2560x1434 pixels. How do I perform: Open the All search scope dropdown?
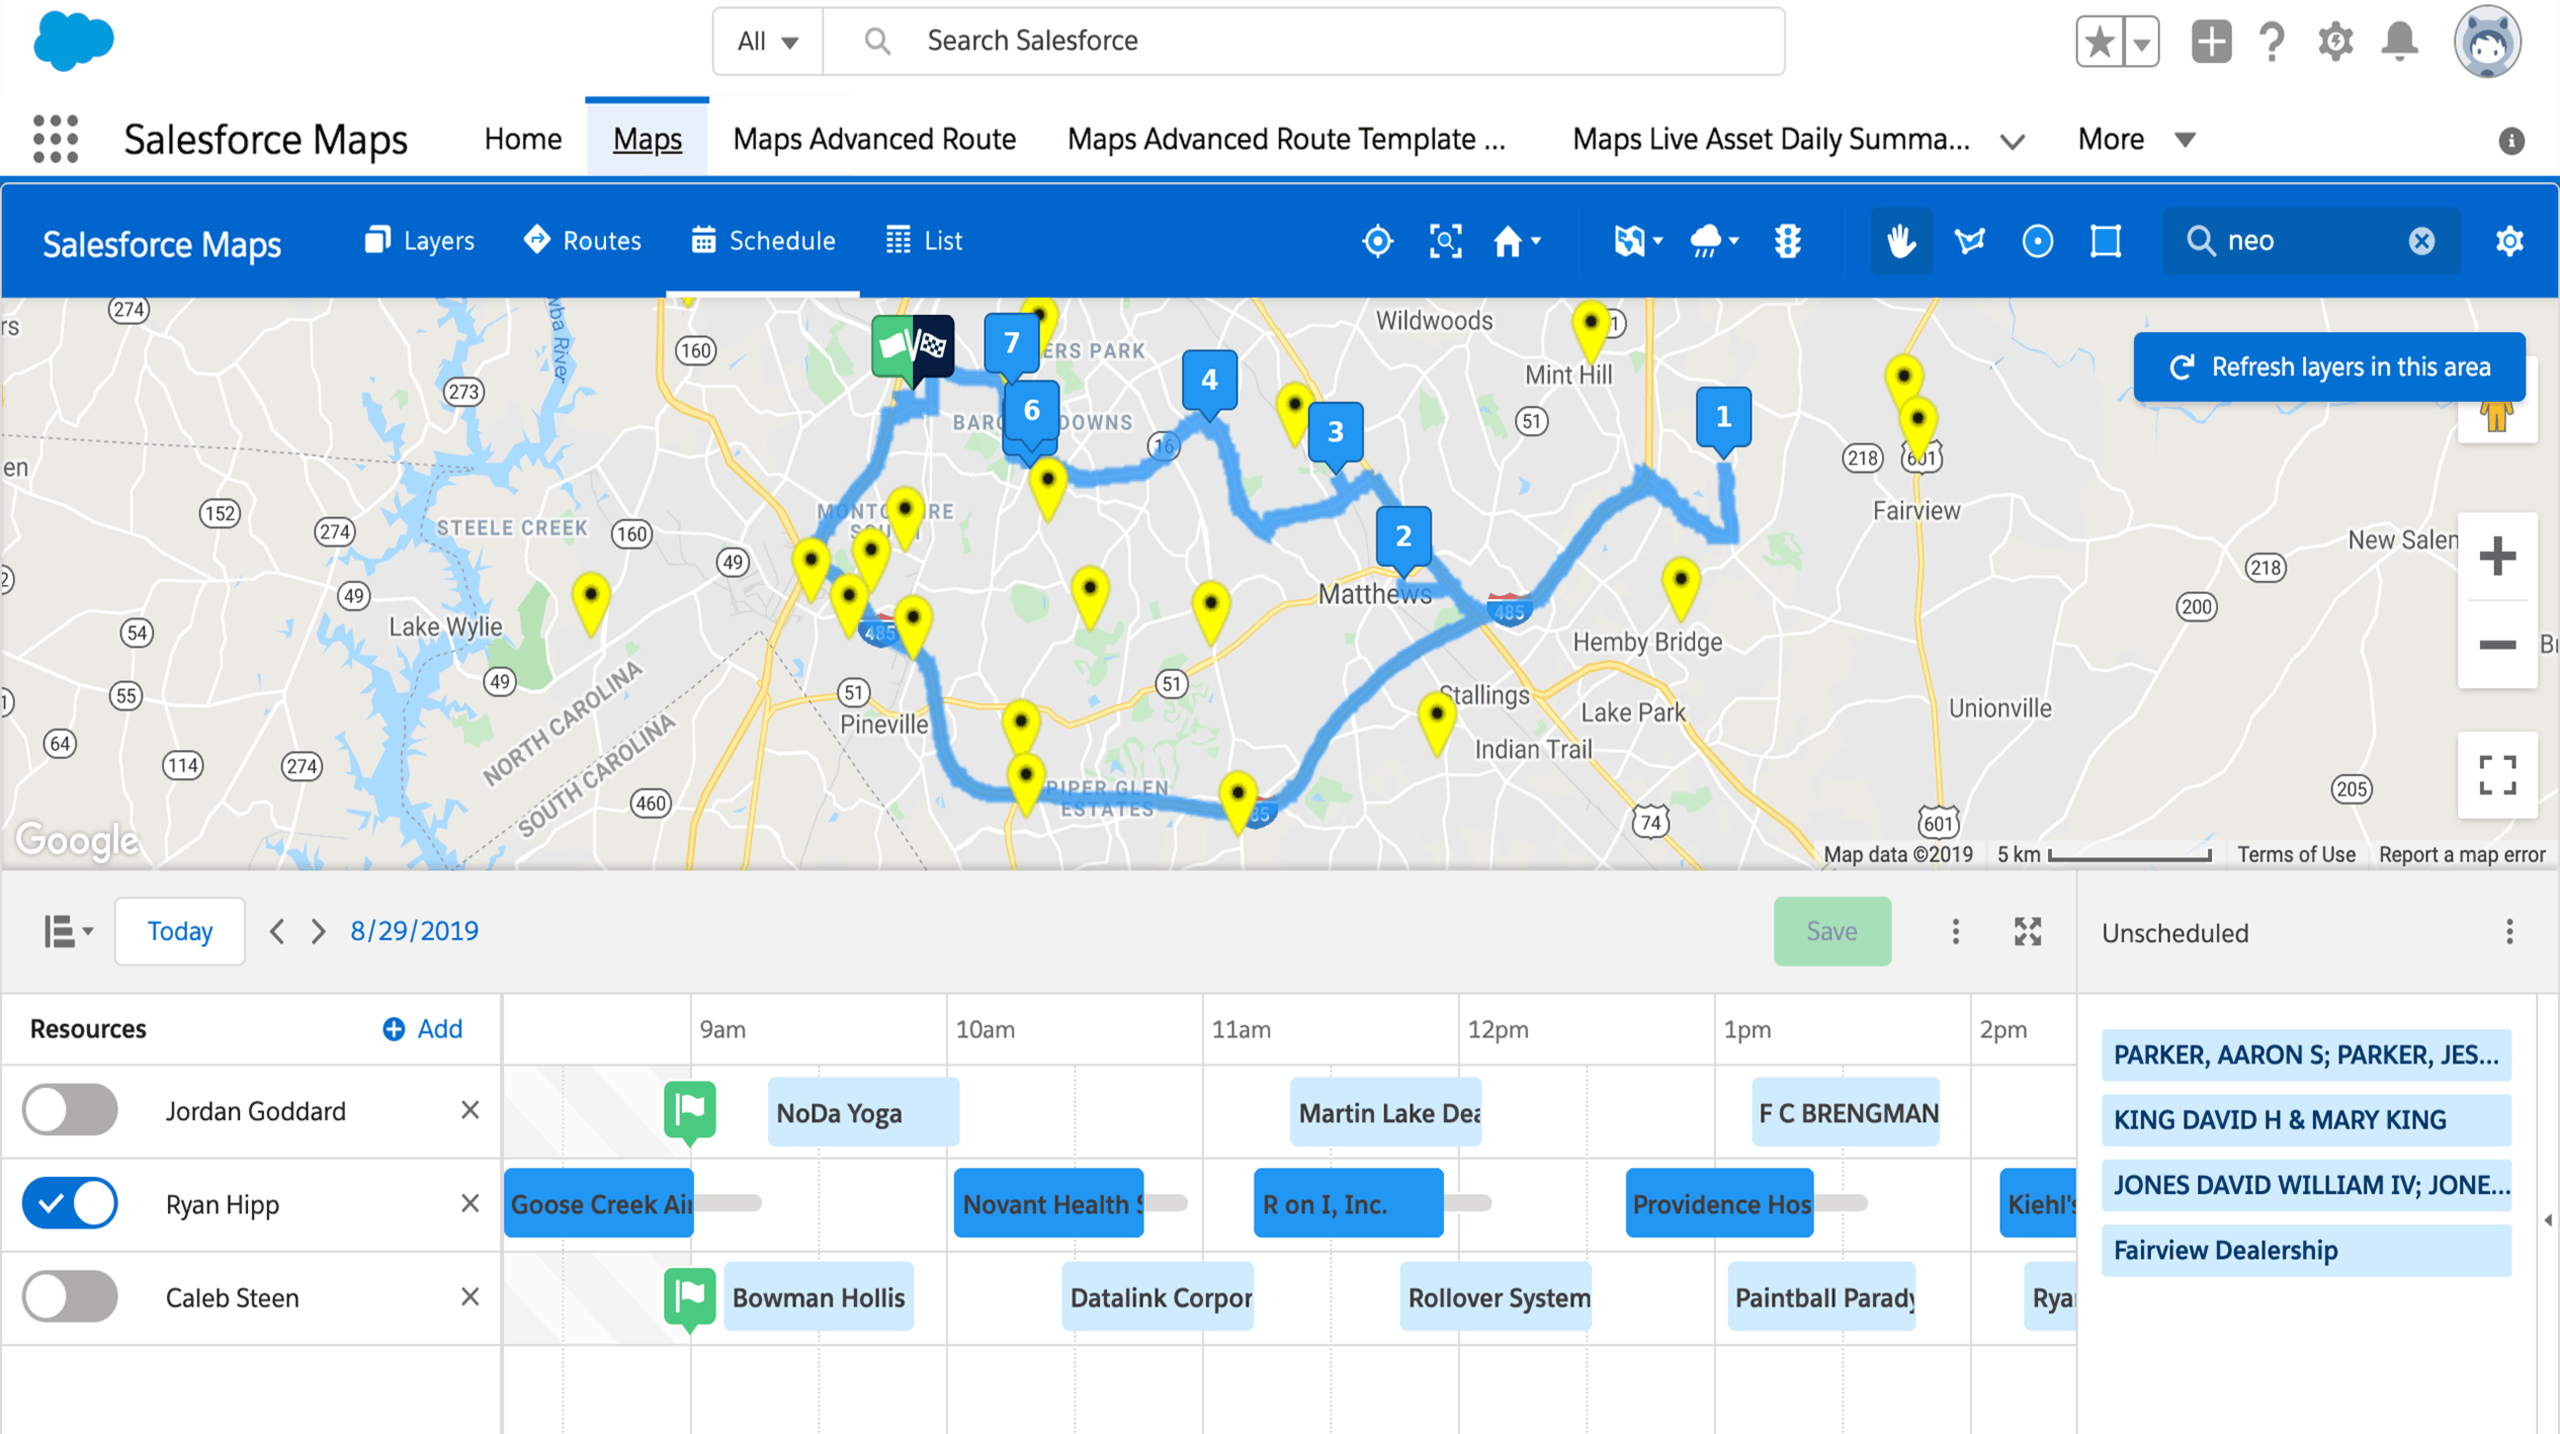click(767, 41)
